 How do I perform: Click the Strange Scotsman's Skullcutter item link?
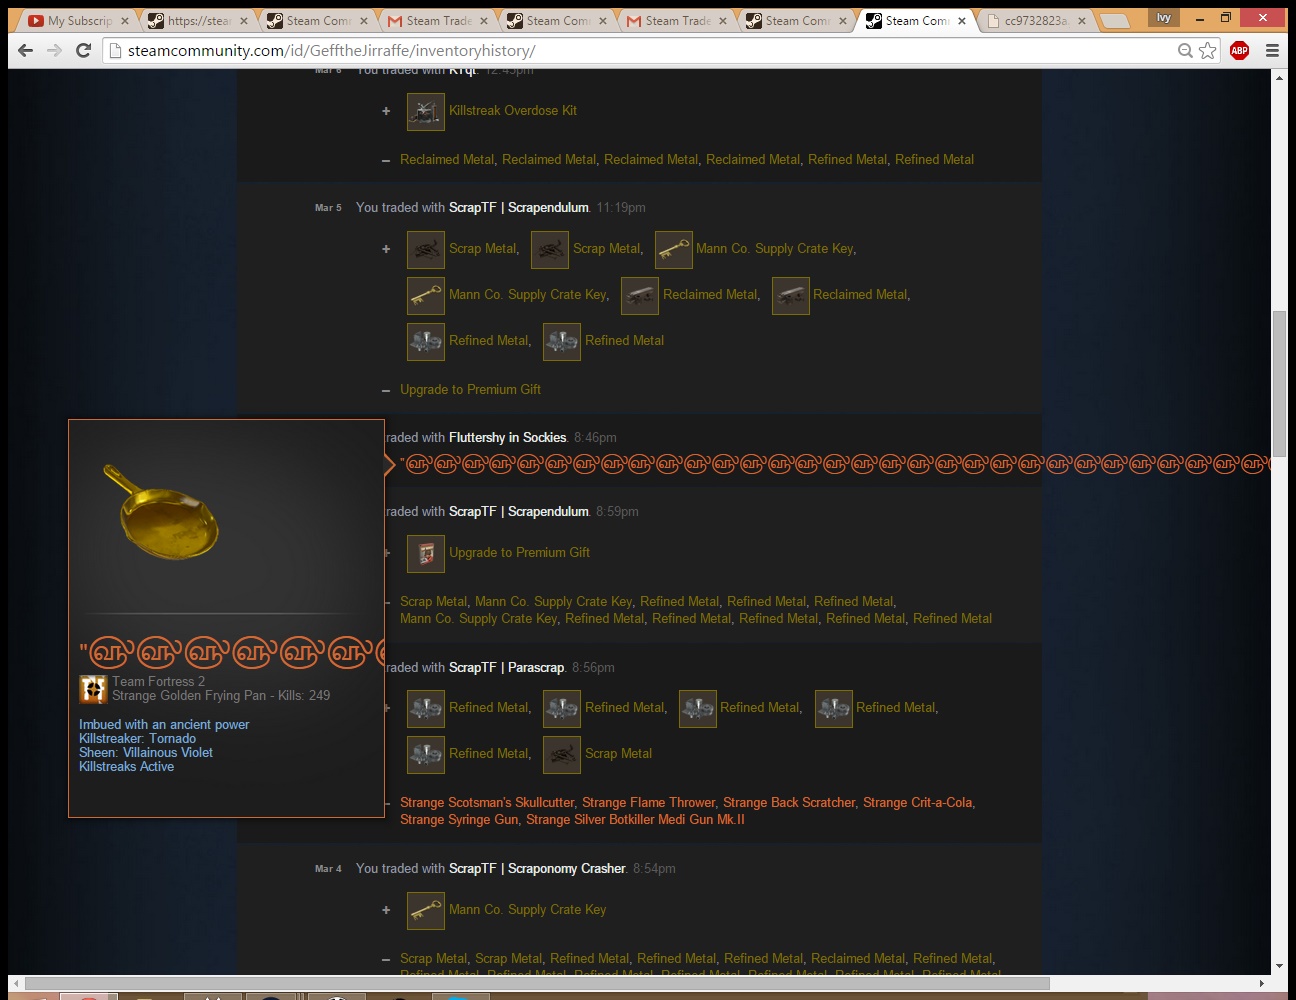point(487,803)
